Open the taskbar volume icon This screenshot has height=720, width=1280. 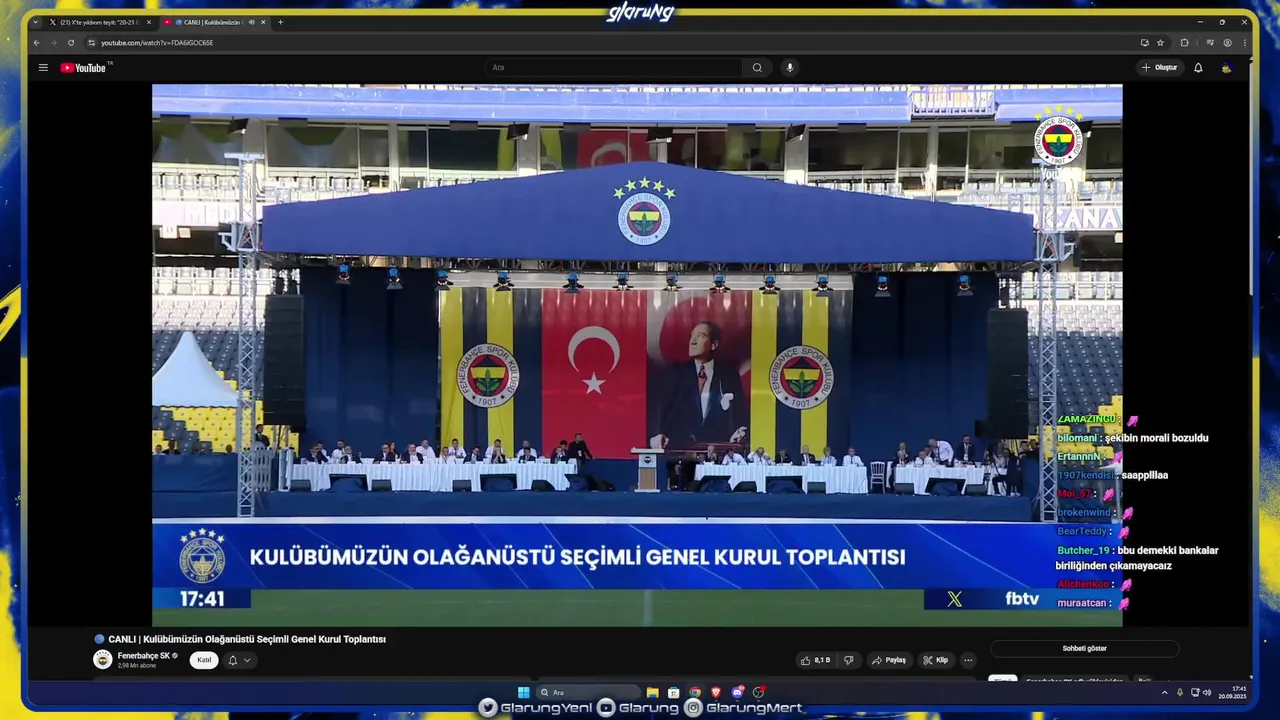pos(1207,692)
